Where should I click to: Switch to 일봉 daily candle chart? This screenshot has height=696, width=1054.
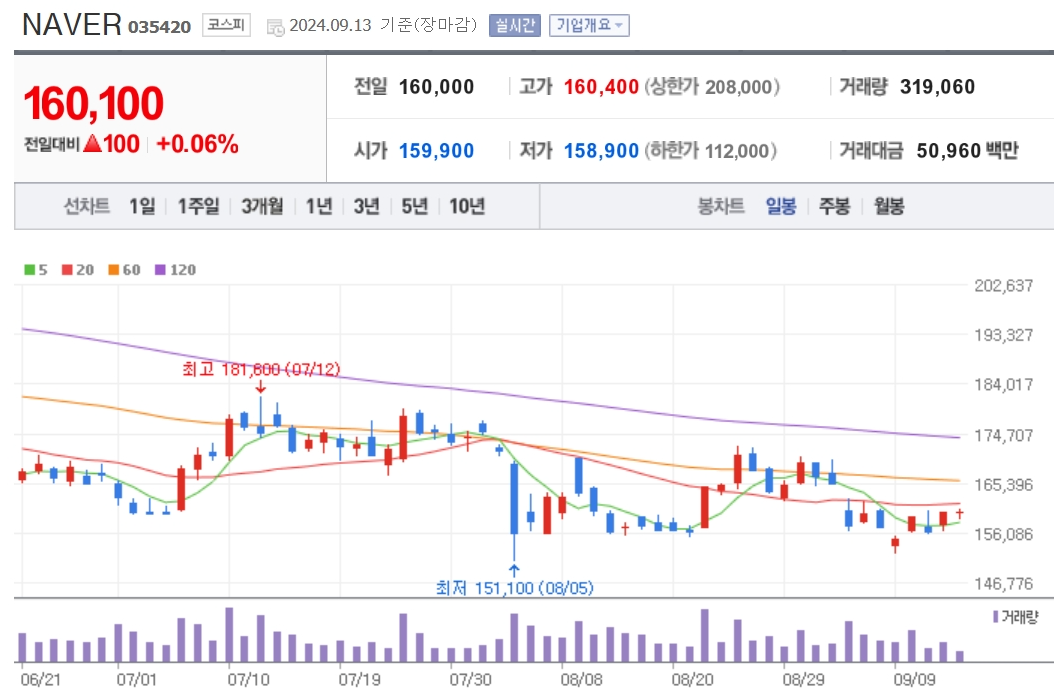click(x=781, y=206)
